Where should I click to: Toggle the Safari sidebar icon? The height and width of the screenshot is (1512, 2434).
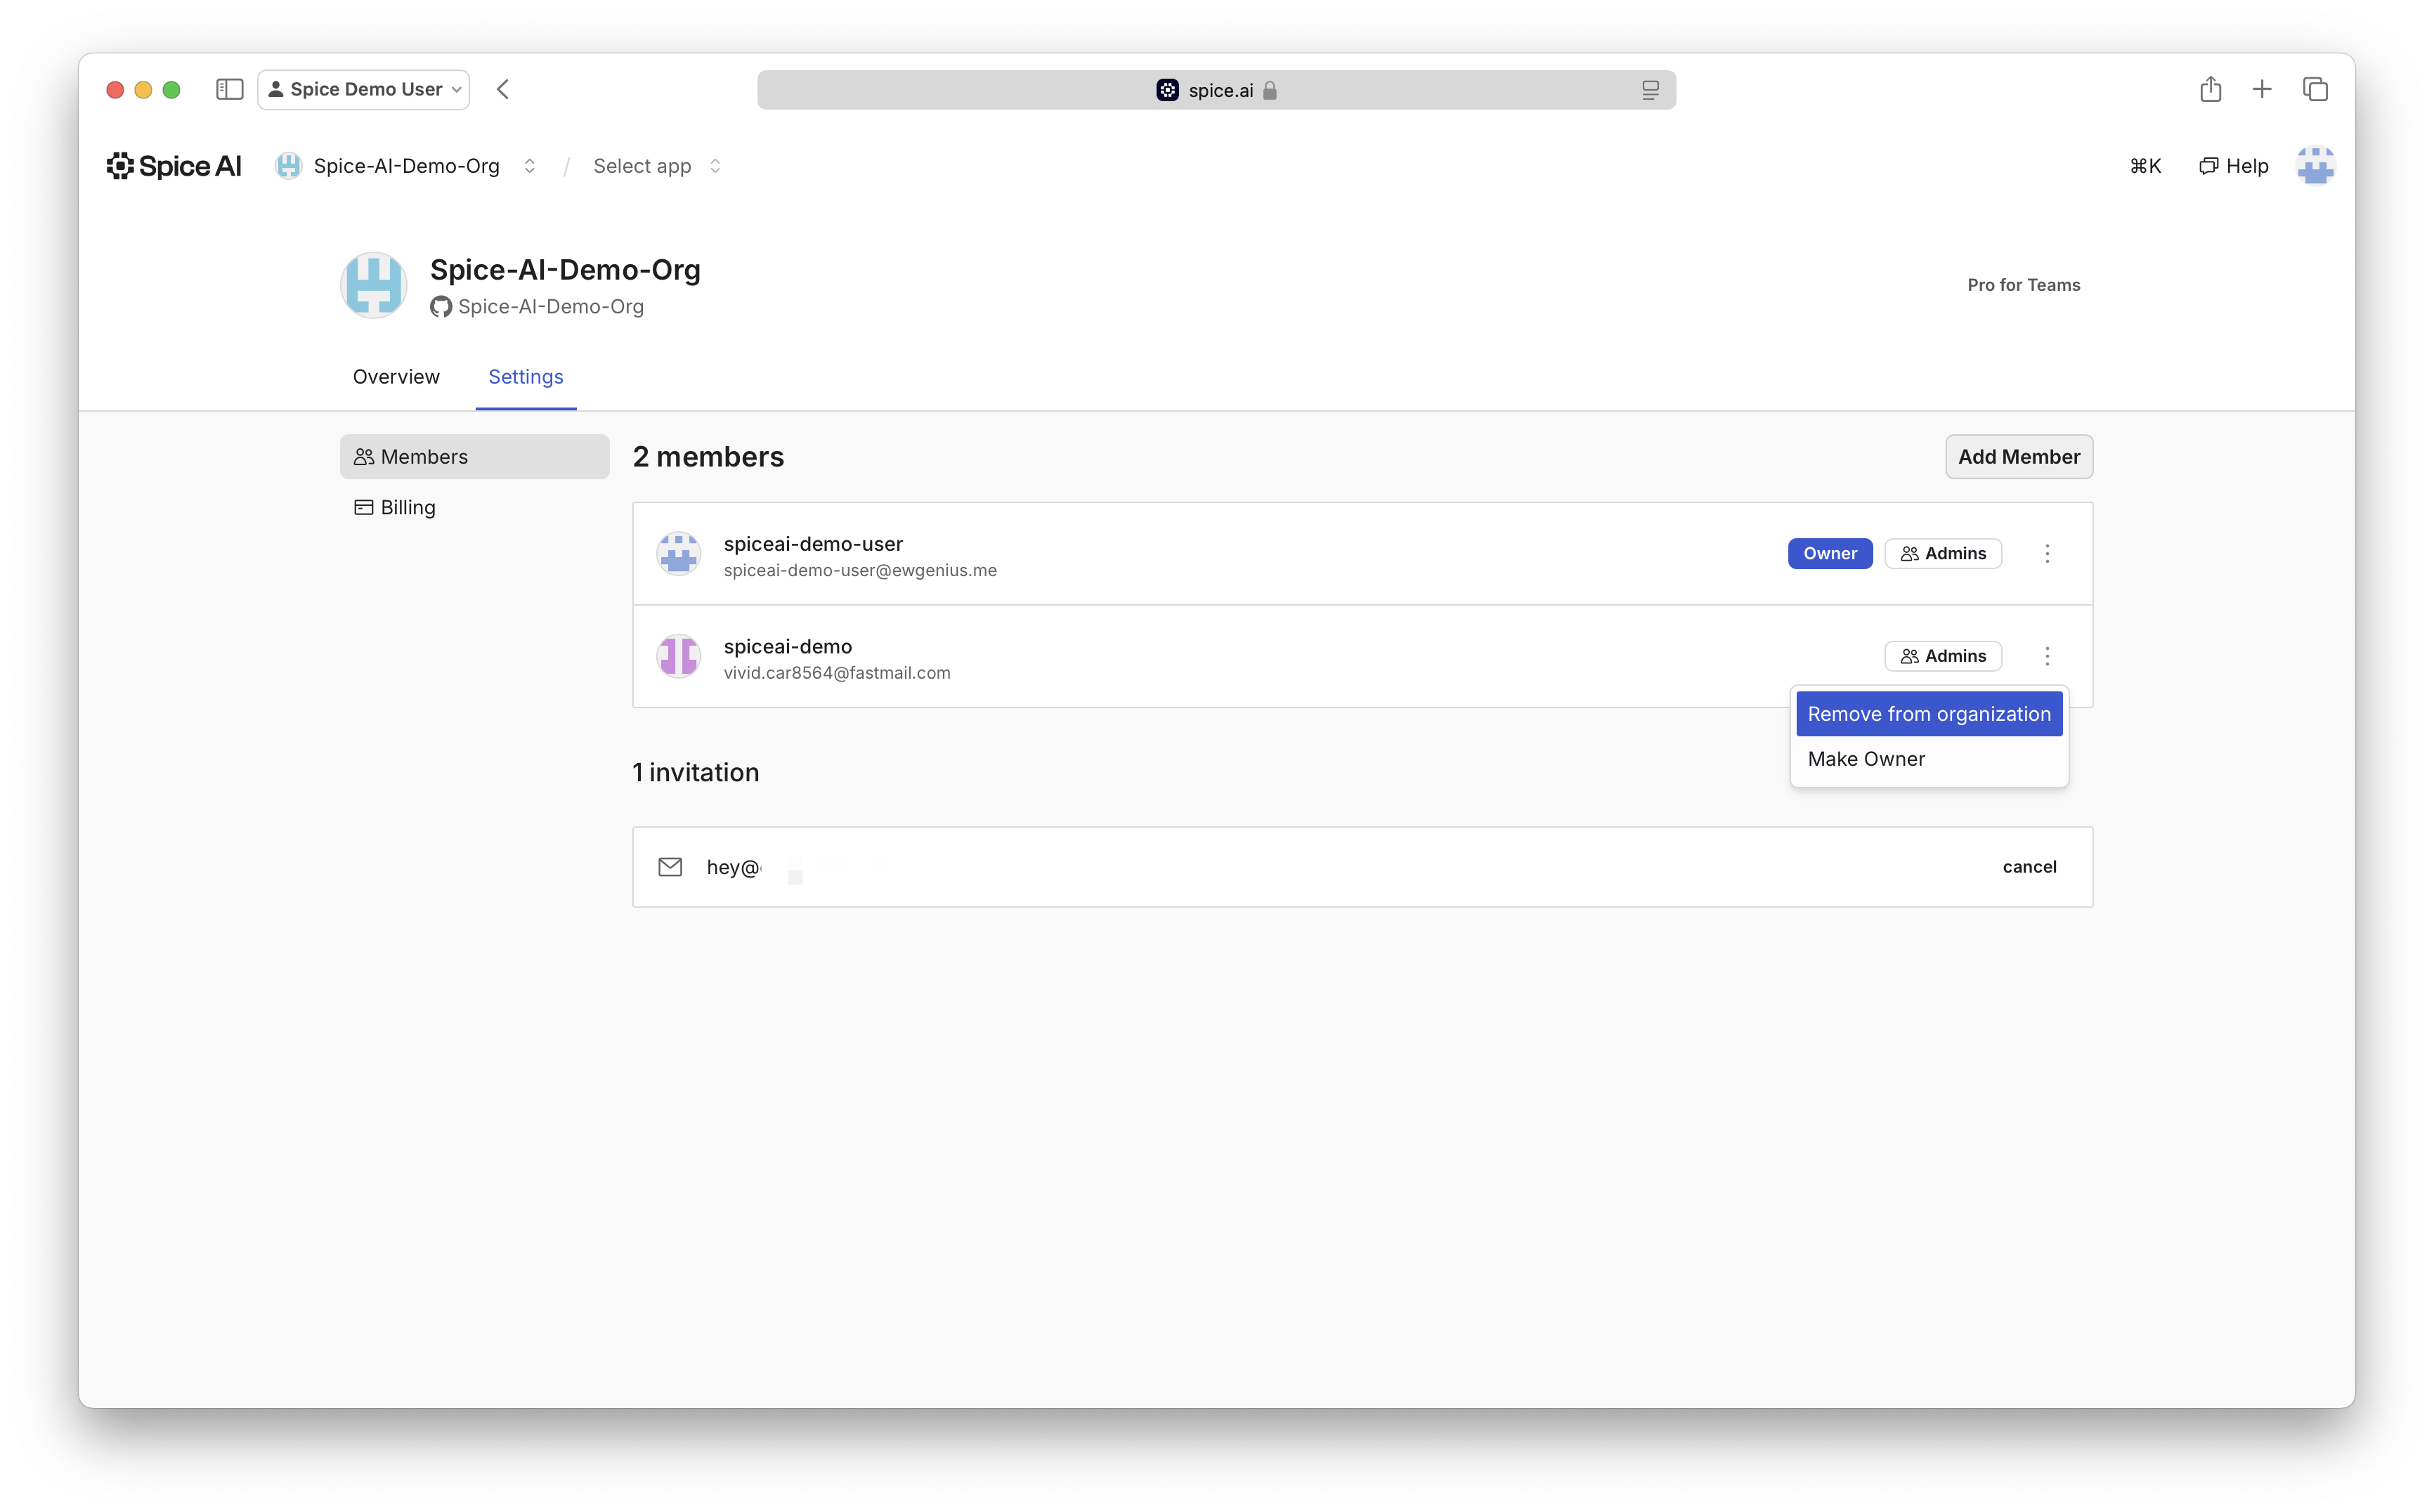[x=229, y=89]
